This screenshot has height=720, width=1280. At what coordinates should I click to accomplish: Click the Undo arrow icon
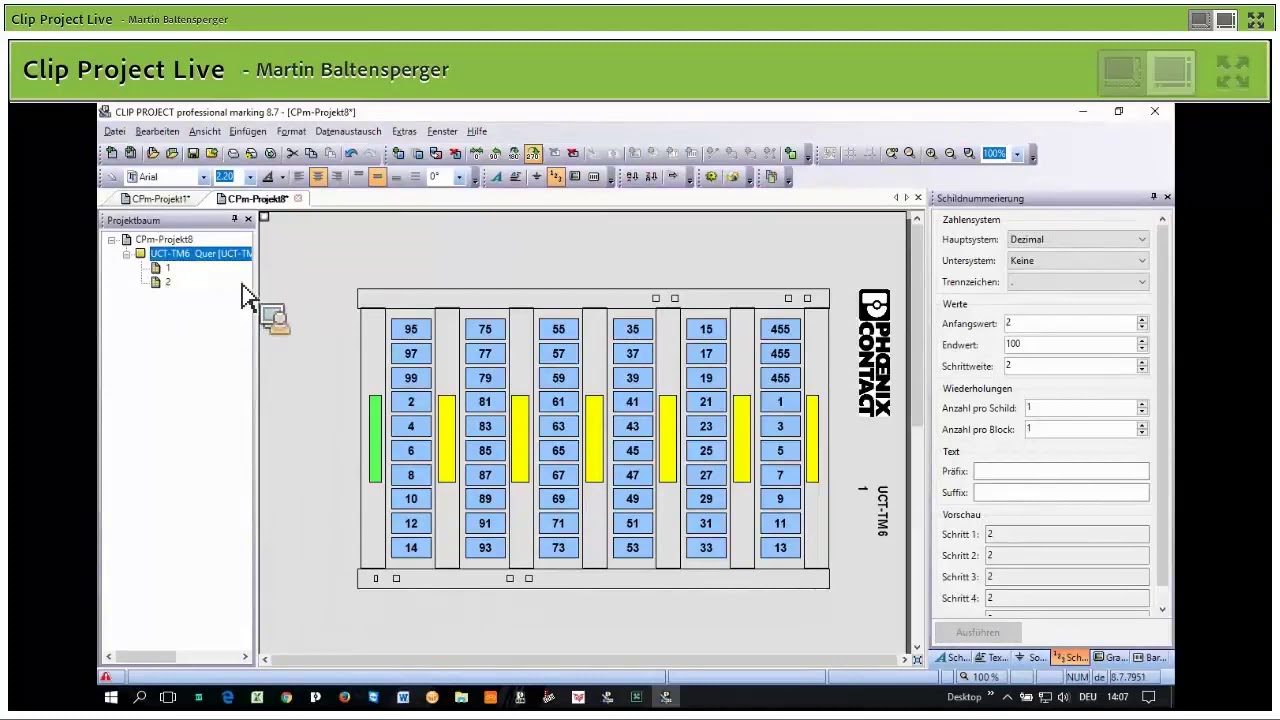pyautogui.click(x=351, y=153)
